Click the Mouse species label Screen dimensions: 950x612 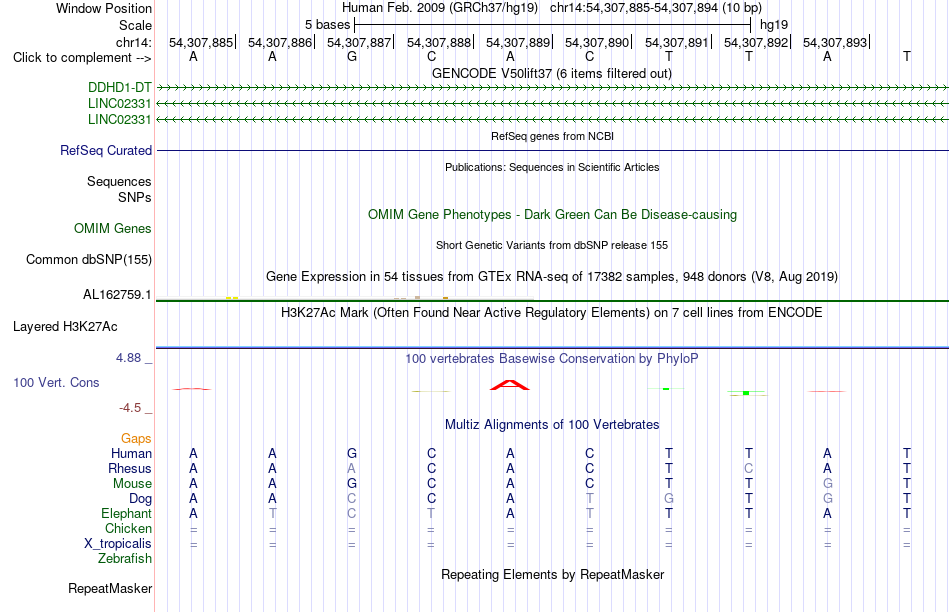point(132,484)
